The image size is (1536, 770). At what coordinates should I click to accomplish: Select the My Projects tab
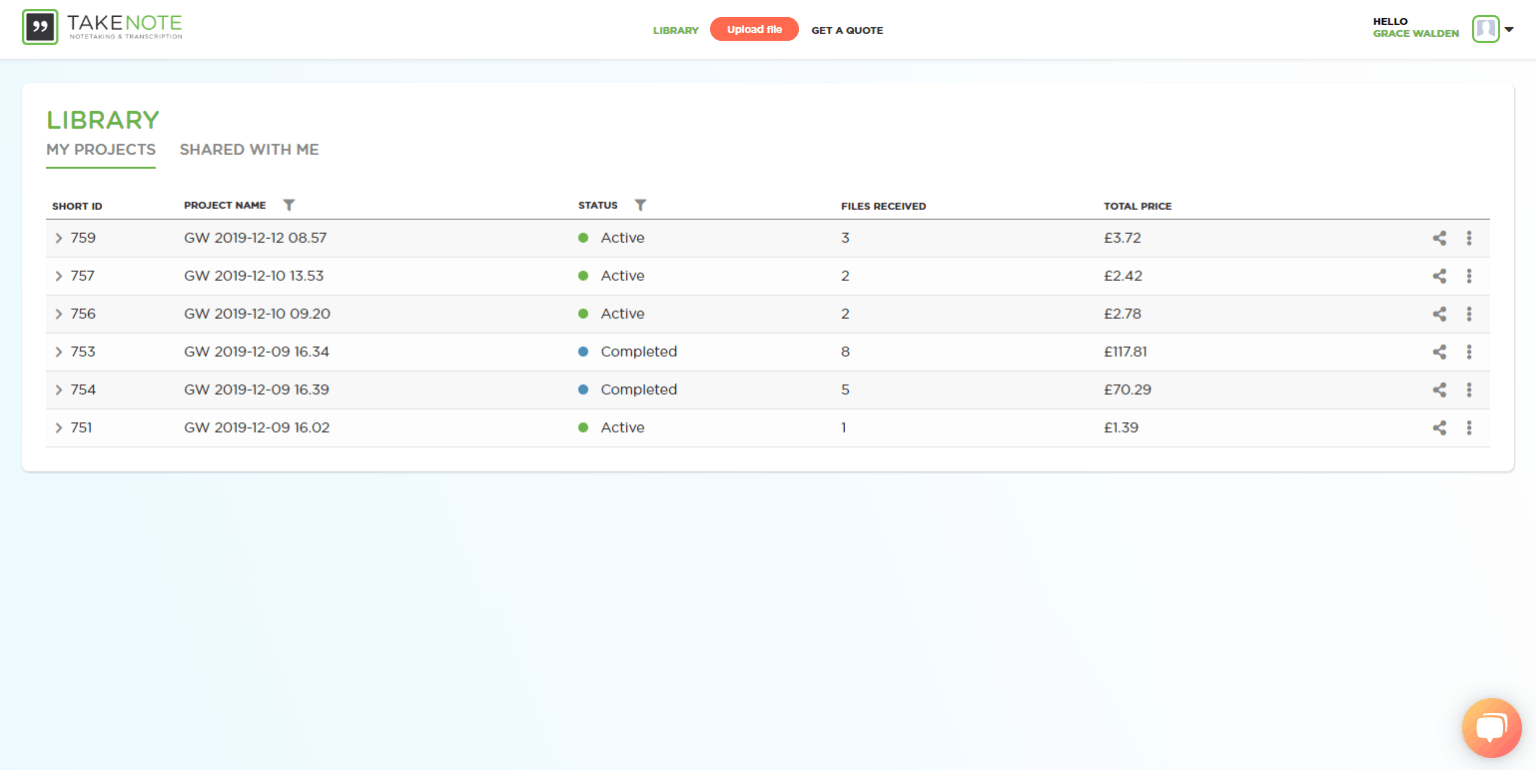(101, 149)
